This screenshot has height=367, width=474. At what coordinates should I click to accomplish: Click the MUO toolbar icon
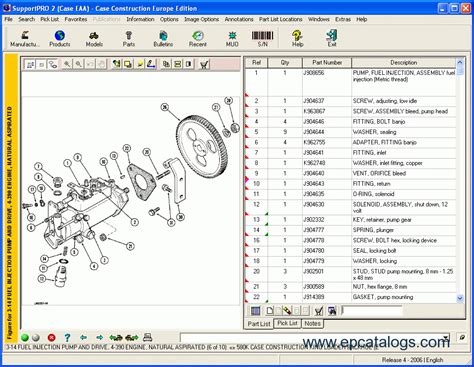click(232, 39)
